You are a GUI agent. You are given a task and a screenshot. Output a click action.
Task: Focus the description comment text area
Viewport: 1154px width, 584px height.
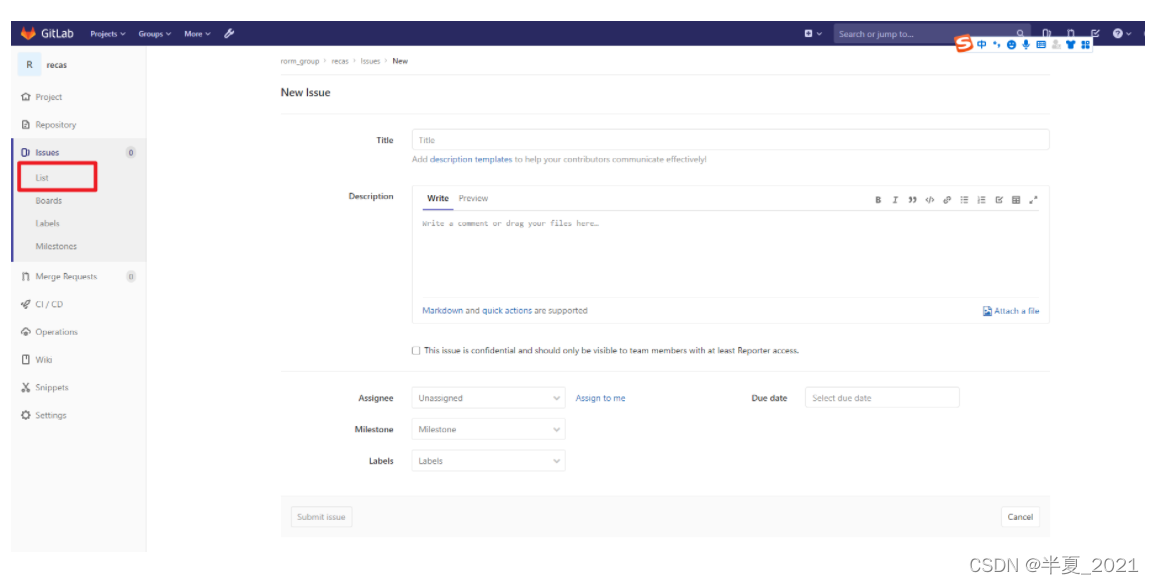(x=730, y=254)
